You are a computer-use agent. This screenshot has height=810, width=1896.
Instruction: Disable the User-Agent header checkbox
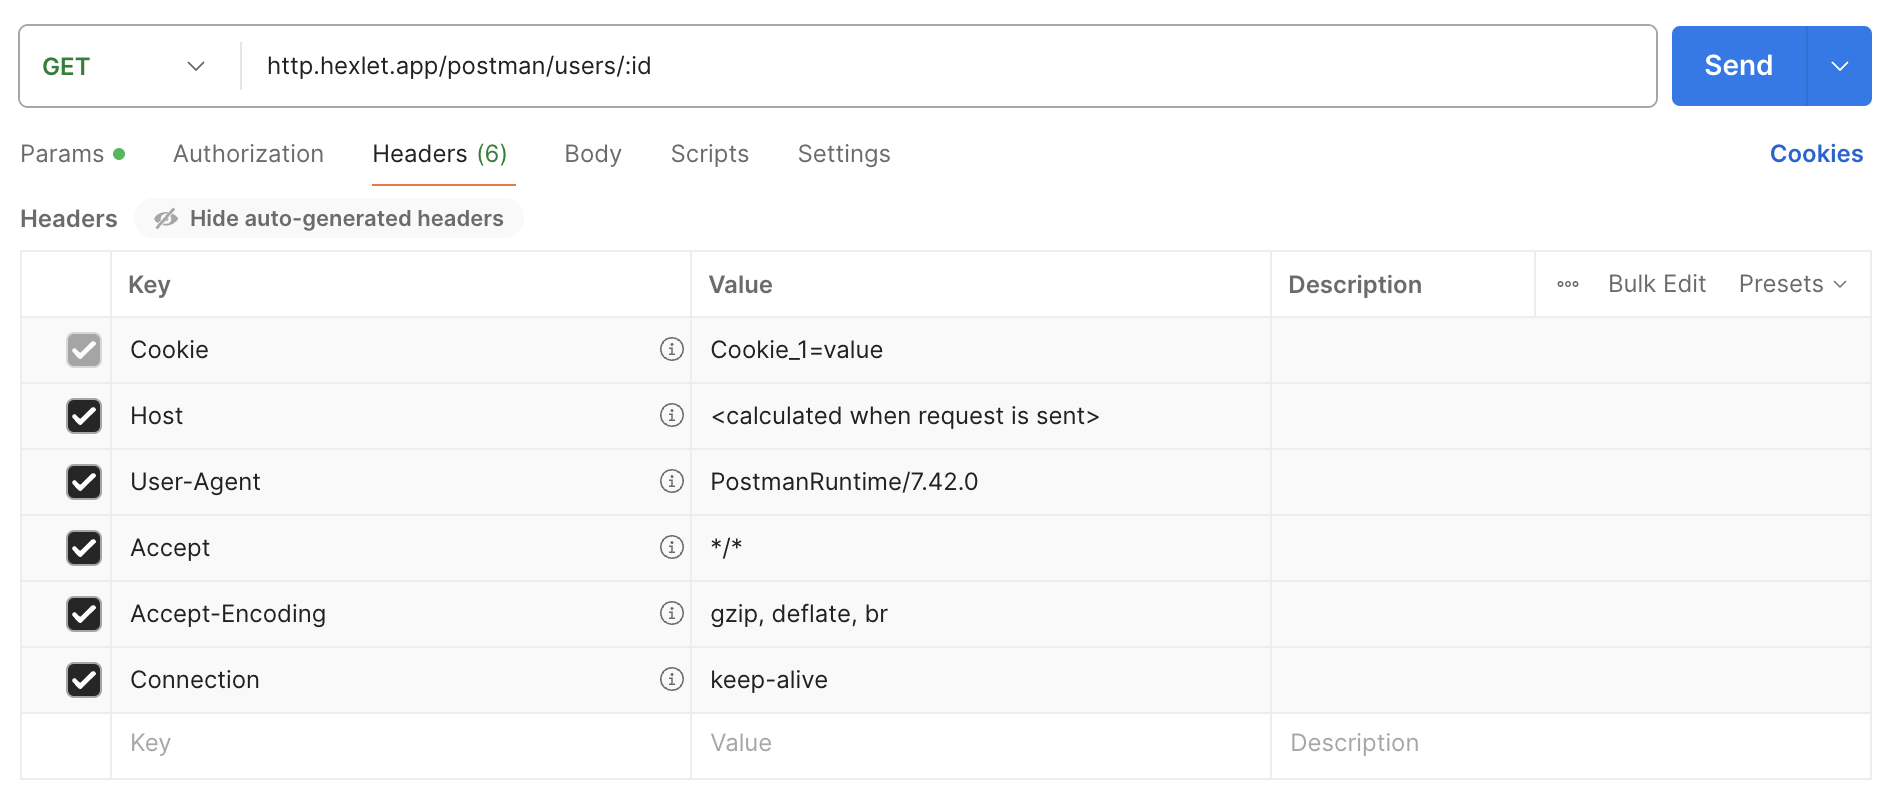click(x=84, y=482)
